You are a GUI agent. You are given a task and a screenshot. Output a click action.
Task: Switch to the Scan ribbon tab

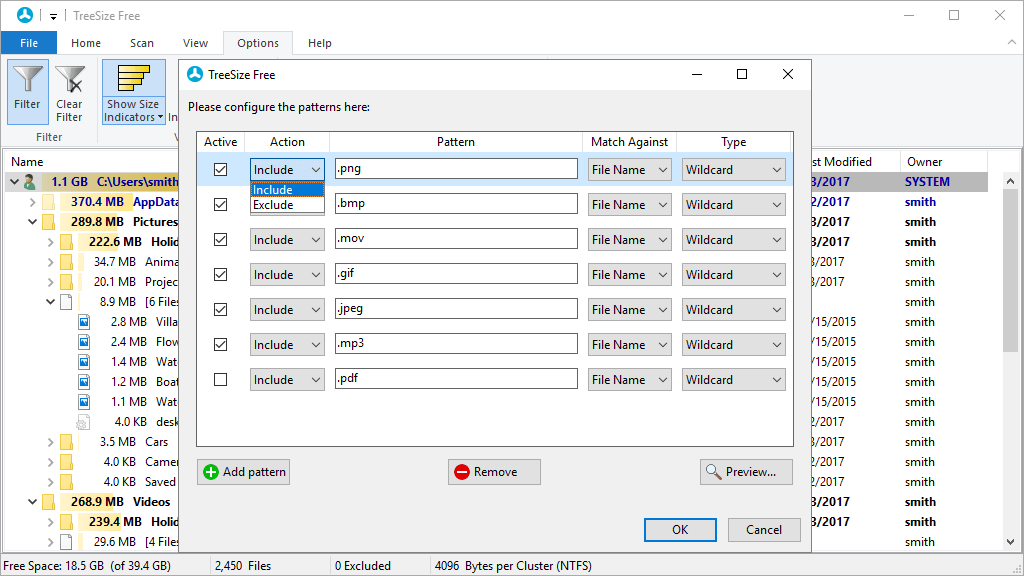(141, 43)
